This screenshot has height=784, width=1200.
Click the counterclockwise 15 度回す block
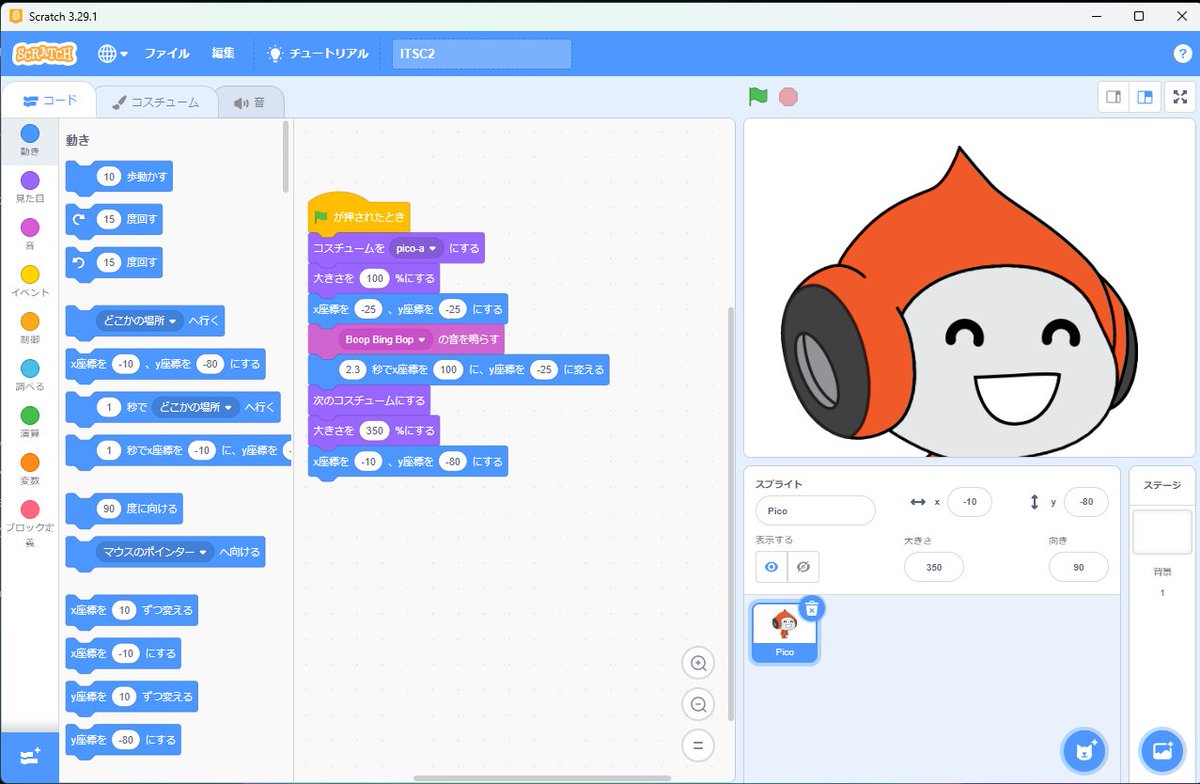click(114, 262)
